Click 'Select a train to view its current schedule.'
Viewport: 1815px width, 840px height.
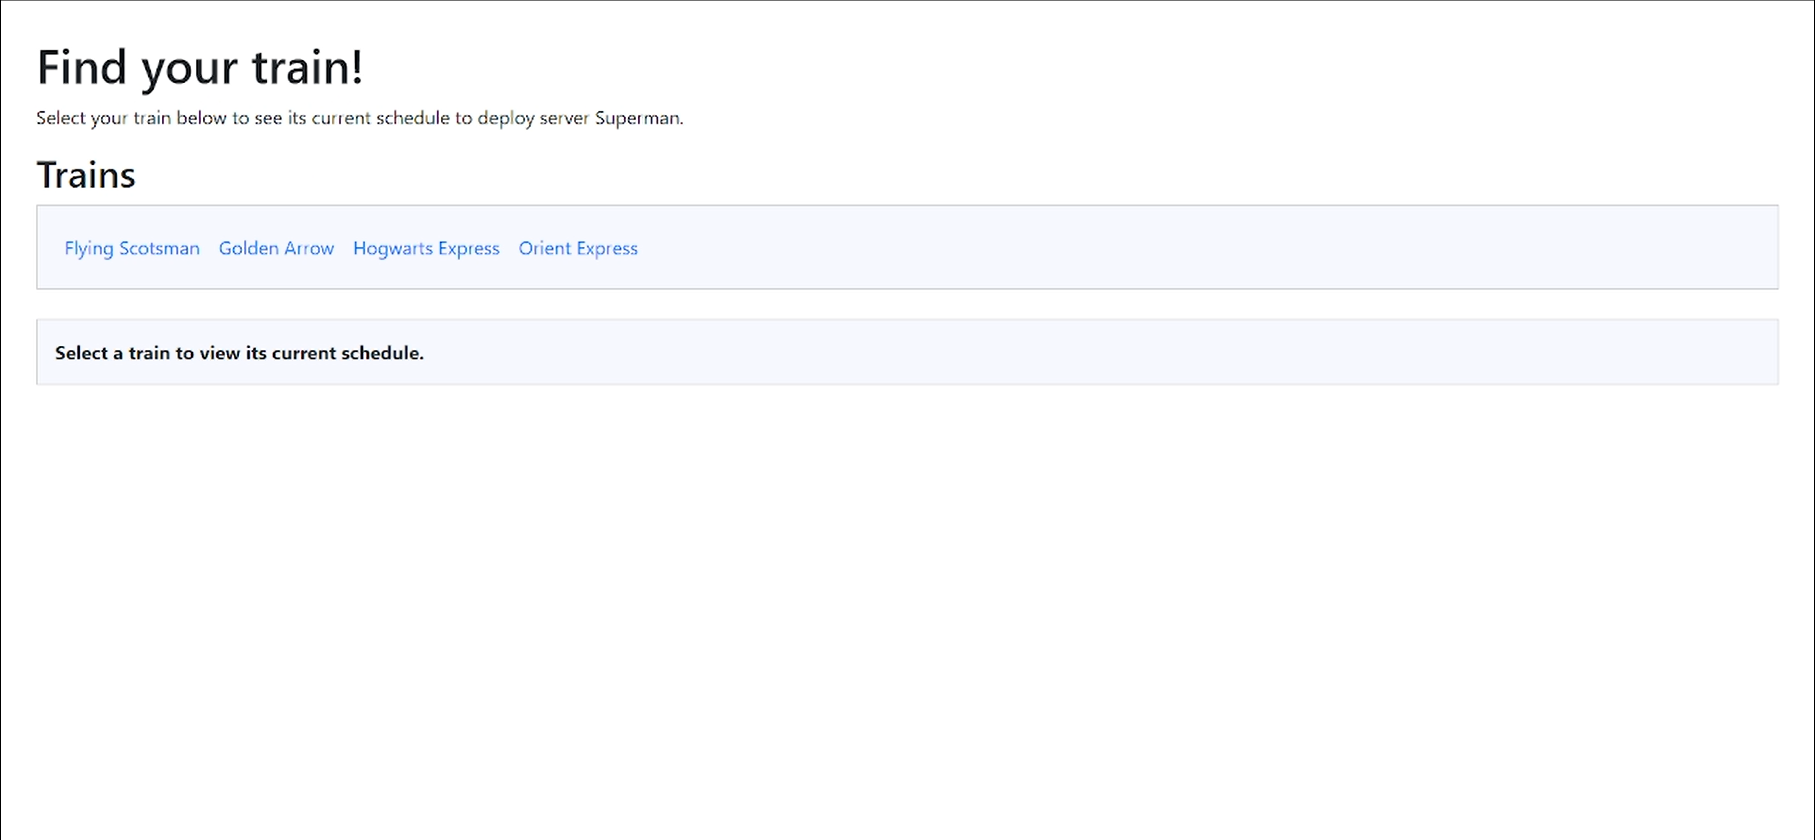point(239,353)
